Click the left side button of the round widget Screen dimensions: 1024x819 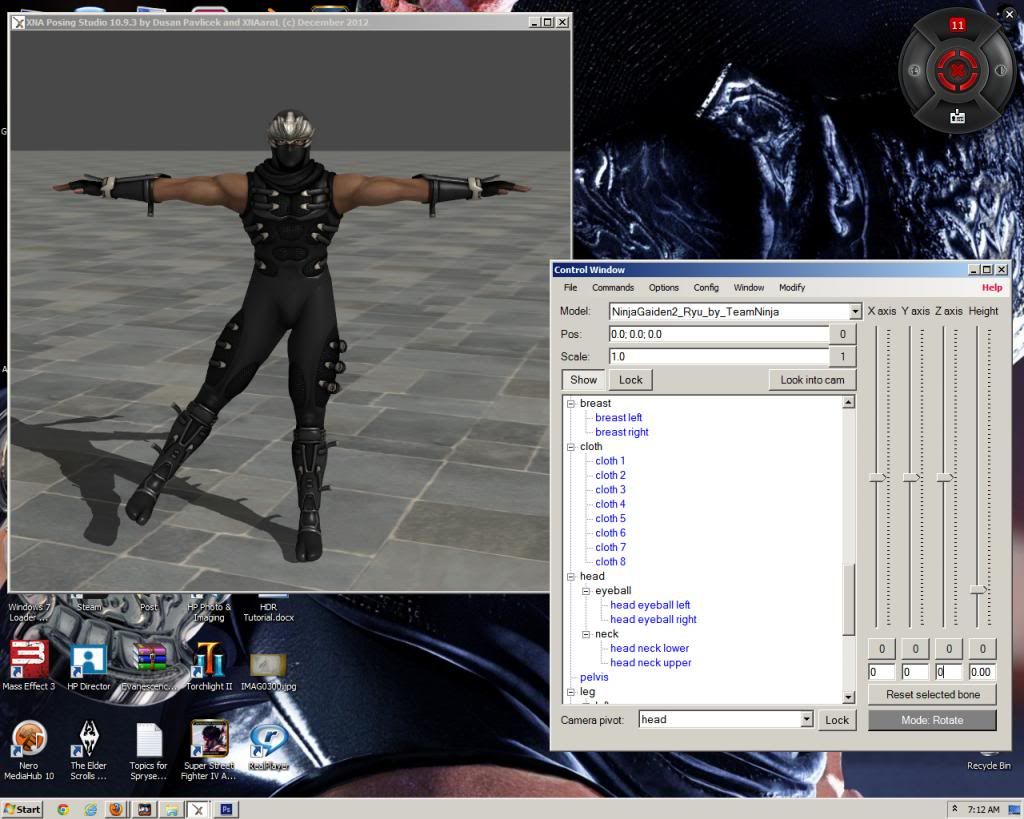[914, 70]
